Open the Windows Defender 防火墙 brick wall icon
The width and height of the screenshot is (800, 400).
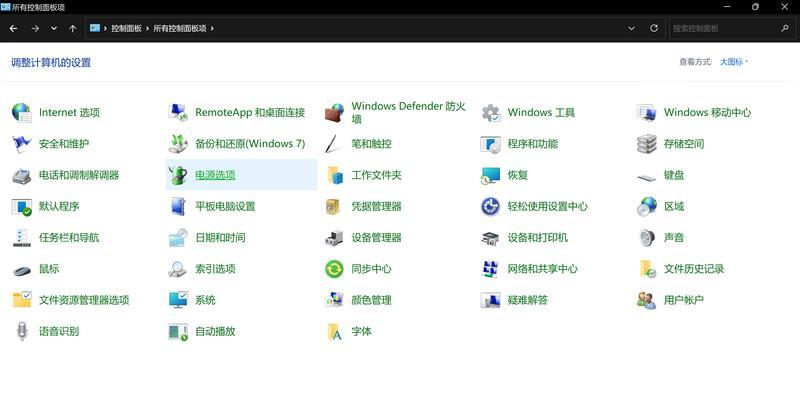click(334, 112)
